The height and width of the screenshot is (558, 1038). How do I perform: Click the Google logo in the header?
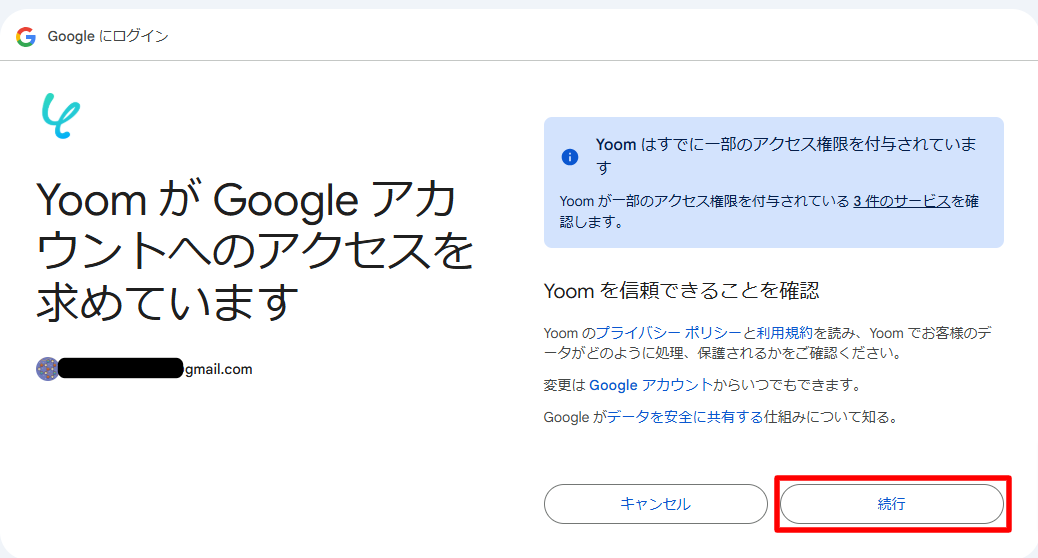click(x=25, y=36)
